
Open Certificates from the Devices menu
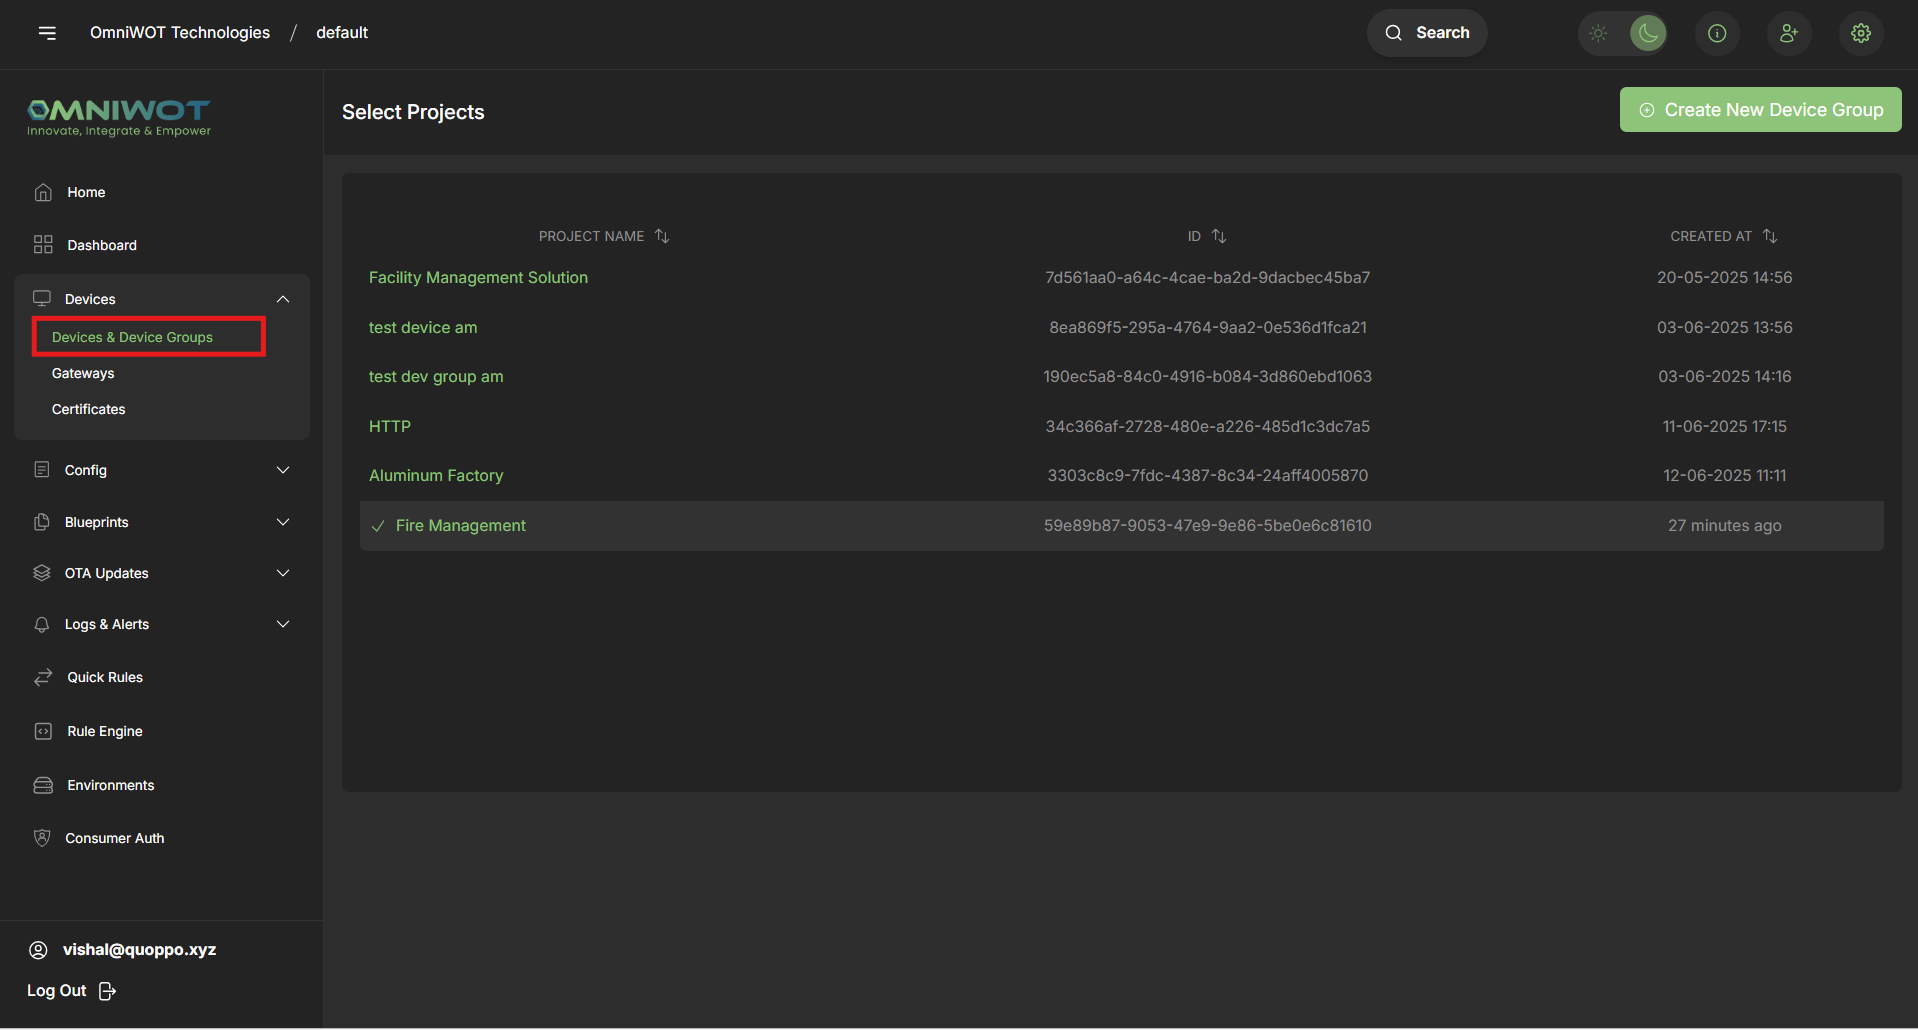88,409
